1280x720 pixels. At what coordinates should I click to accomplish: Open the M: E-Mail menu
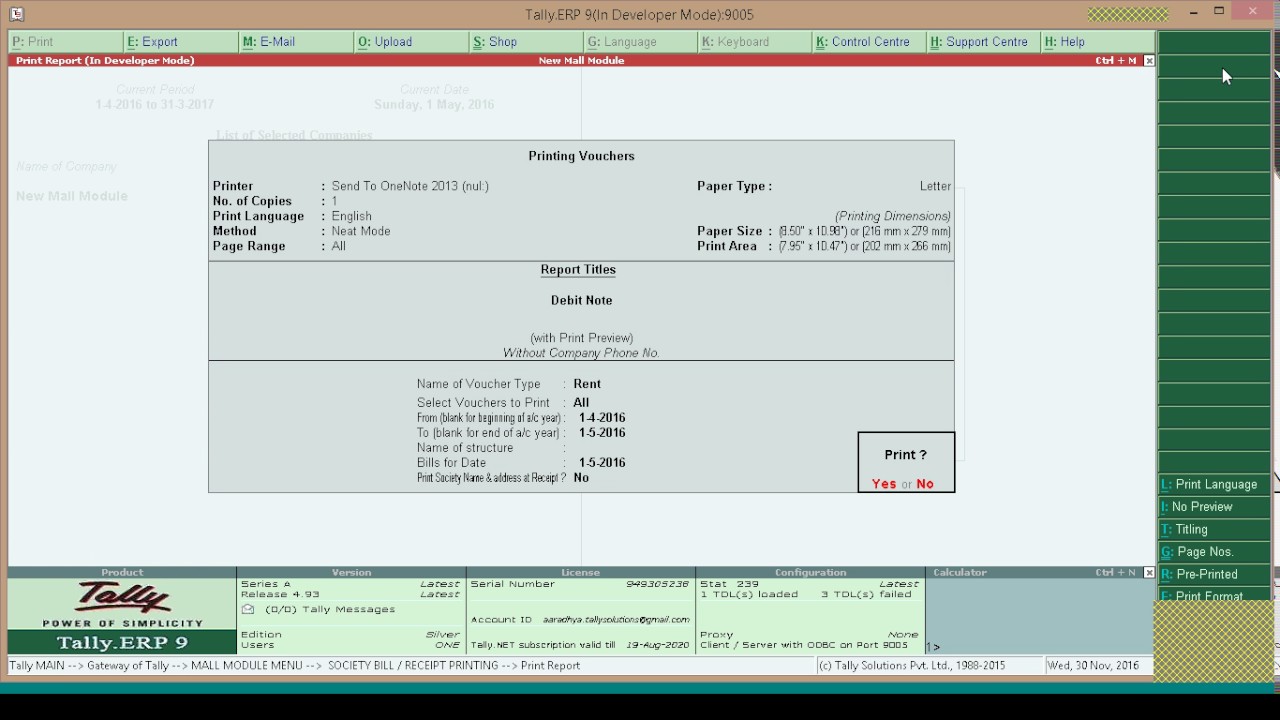(295, 42)
